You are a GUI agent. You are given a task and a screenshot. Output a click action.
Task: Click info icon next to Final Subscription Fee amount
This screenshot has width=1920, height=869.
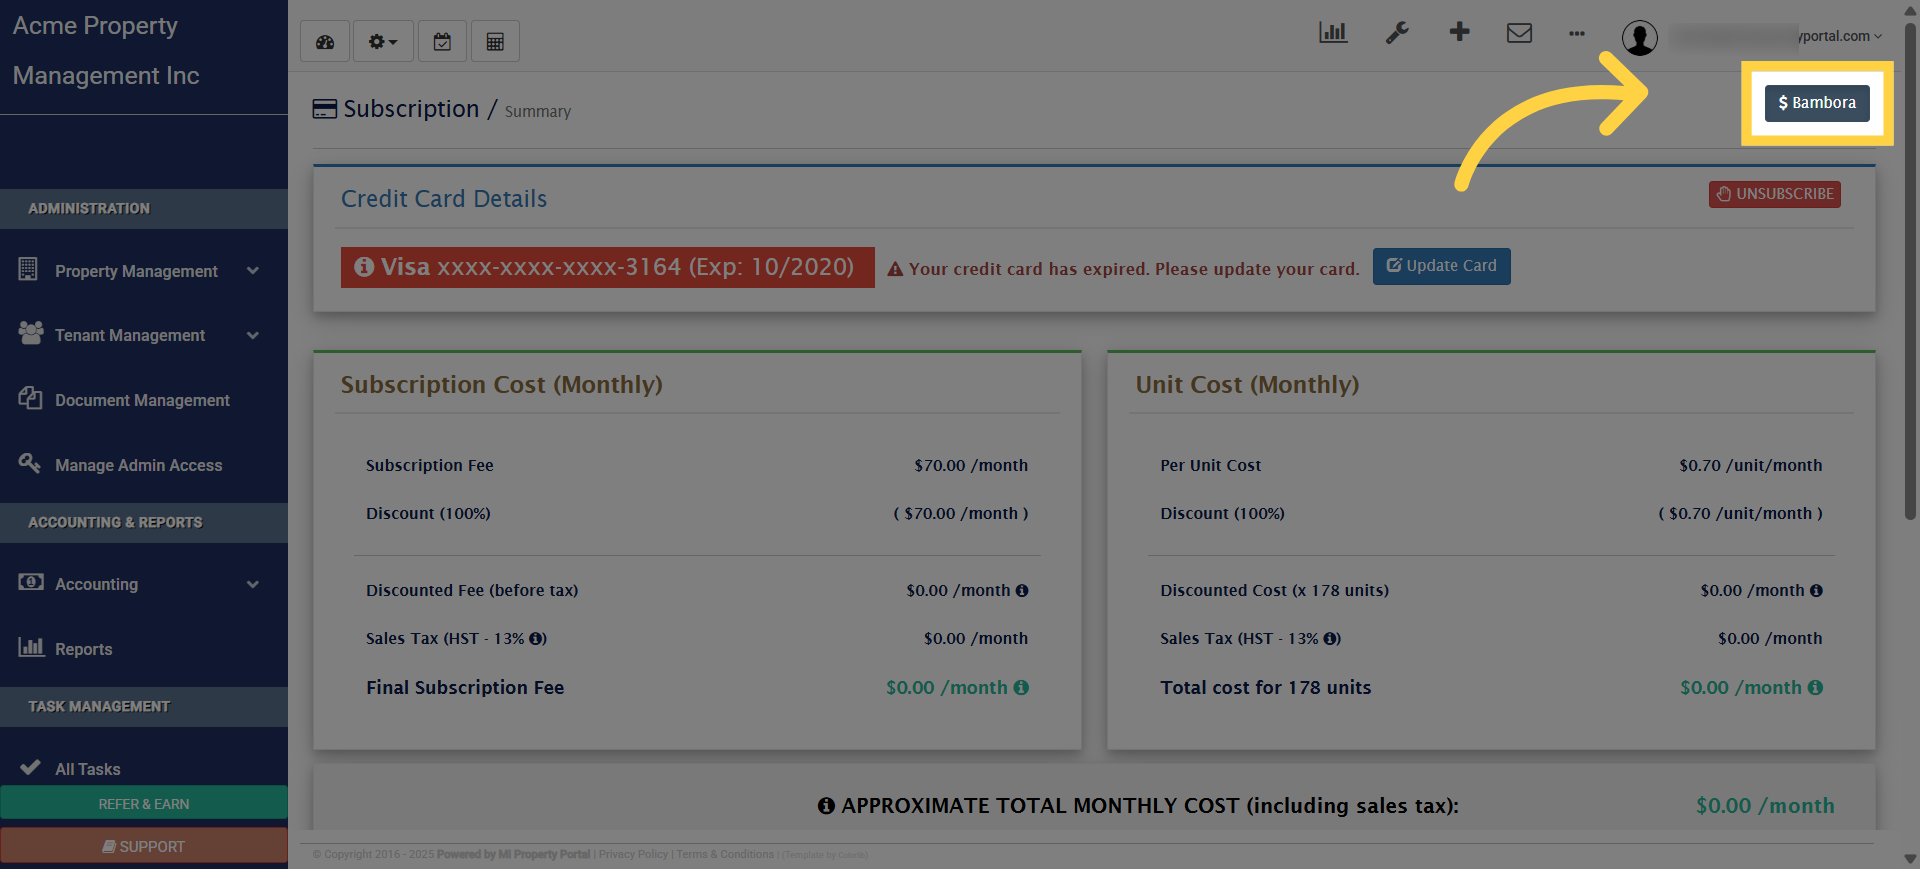coord(1021,688)
